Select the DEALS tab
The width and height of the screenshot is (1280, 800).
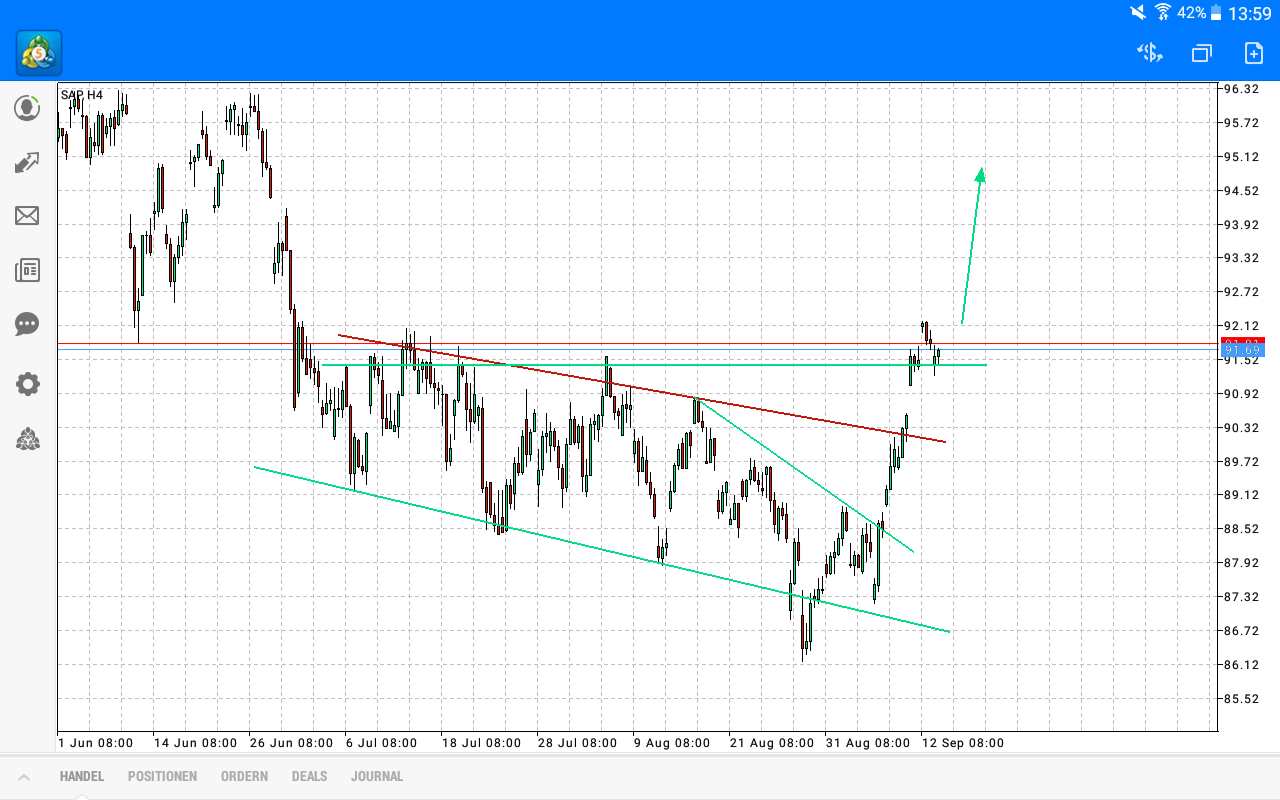(x=309, y=776)
